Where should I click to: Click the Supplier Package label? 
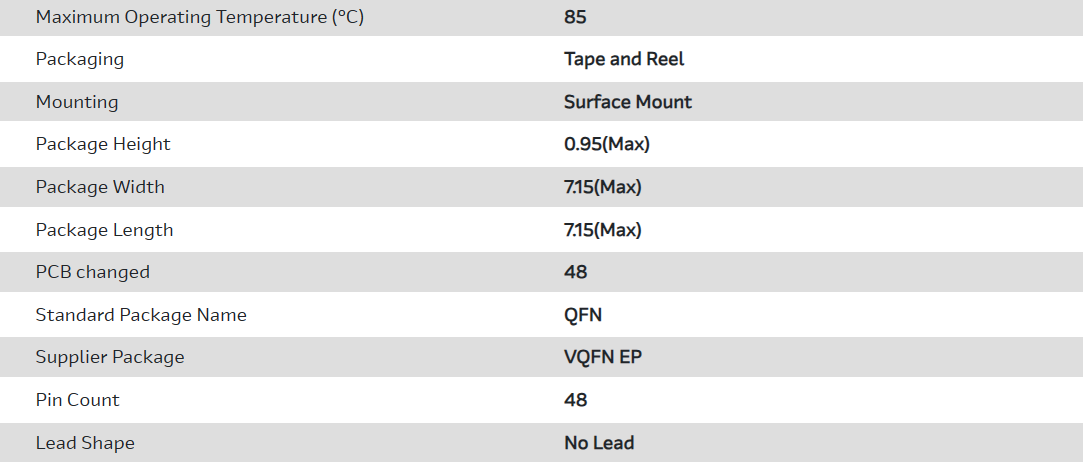point(110,357)
